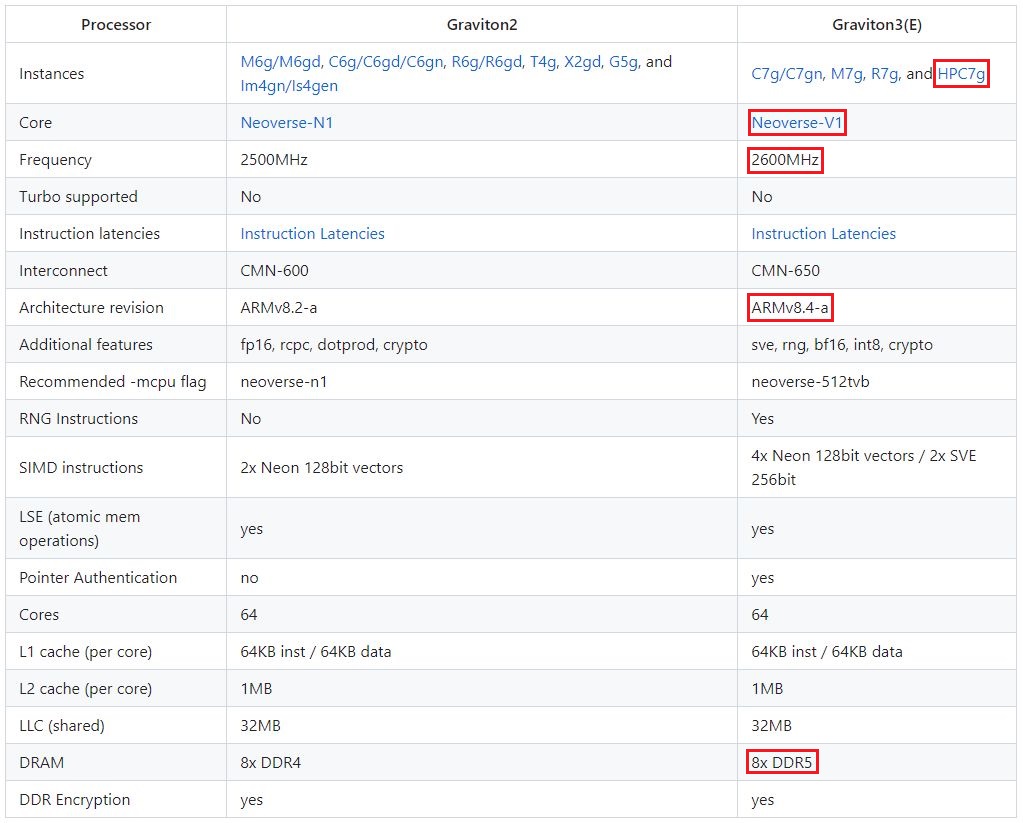
Task: Click the Graviton3(E) column header
Action: pos(876,24)
